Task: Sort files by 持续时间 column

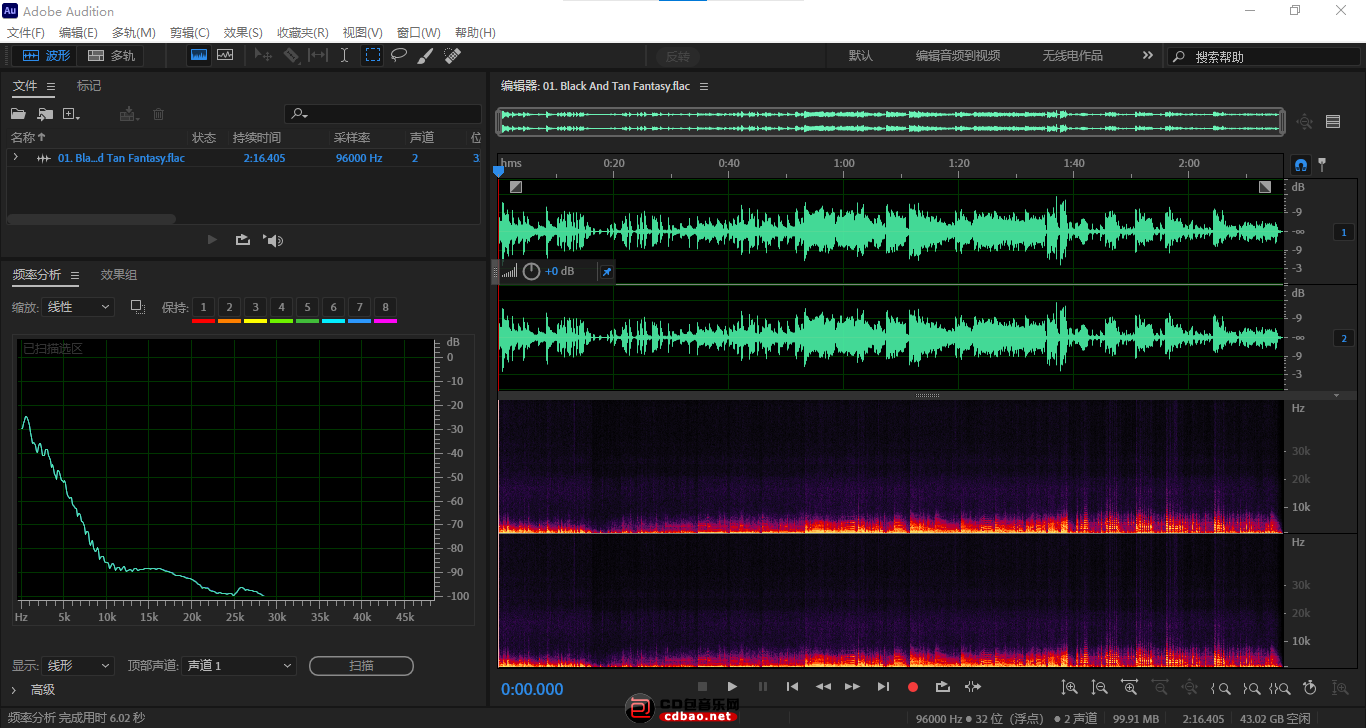Action: point(257,137)
